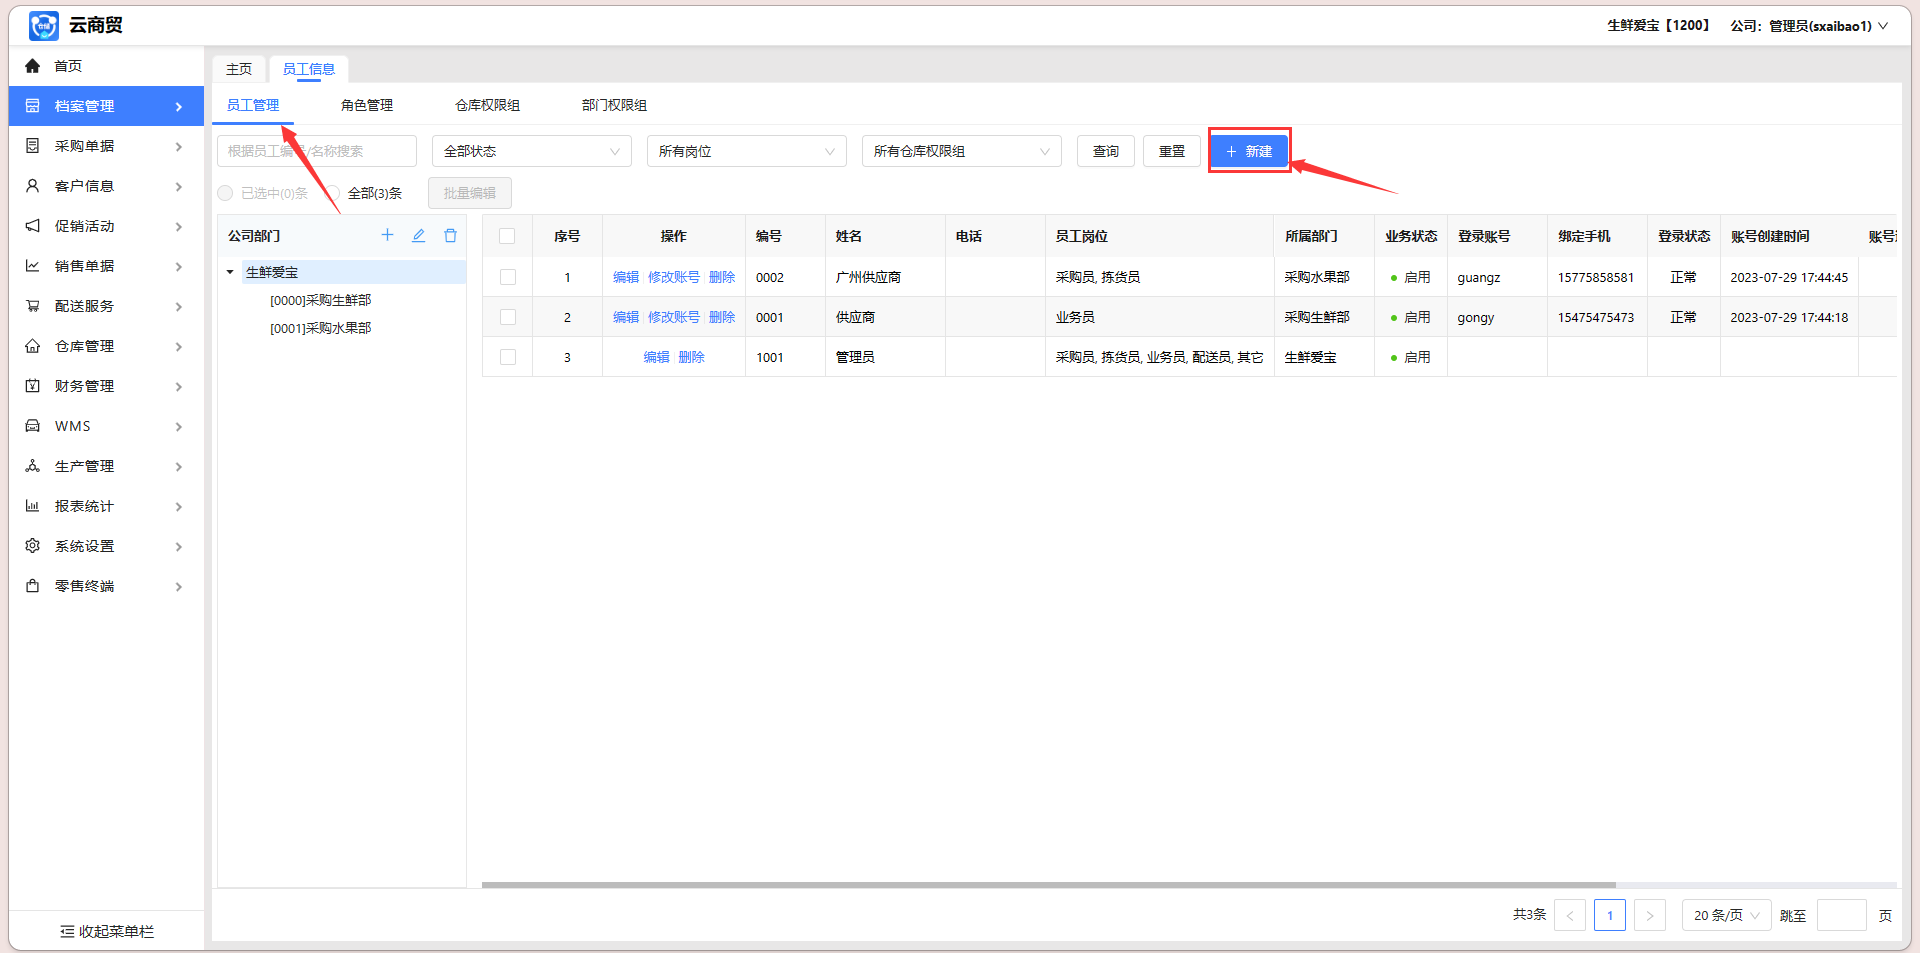
Task: Click the 财务管理 icon
Action: (33, 386)
